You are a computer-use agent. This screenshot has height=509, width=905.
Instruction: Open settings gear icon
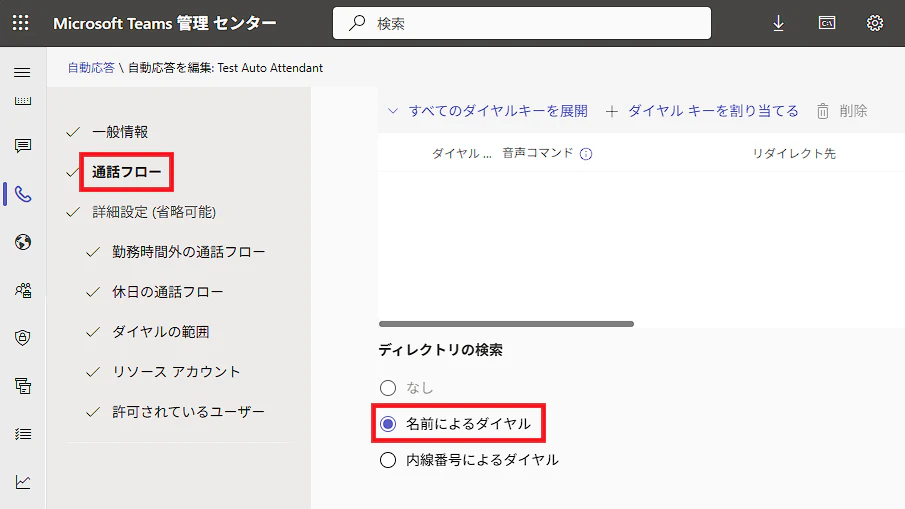(874, 23)
